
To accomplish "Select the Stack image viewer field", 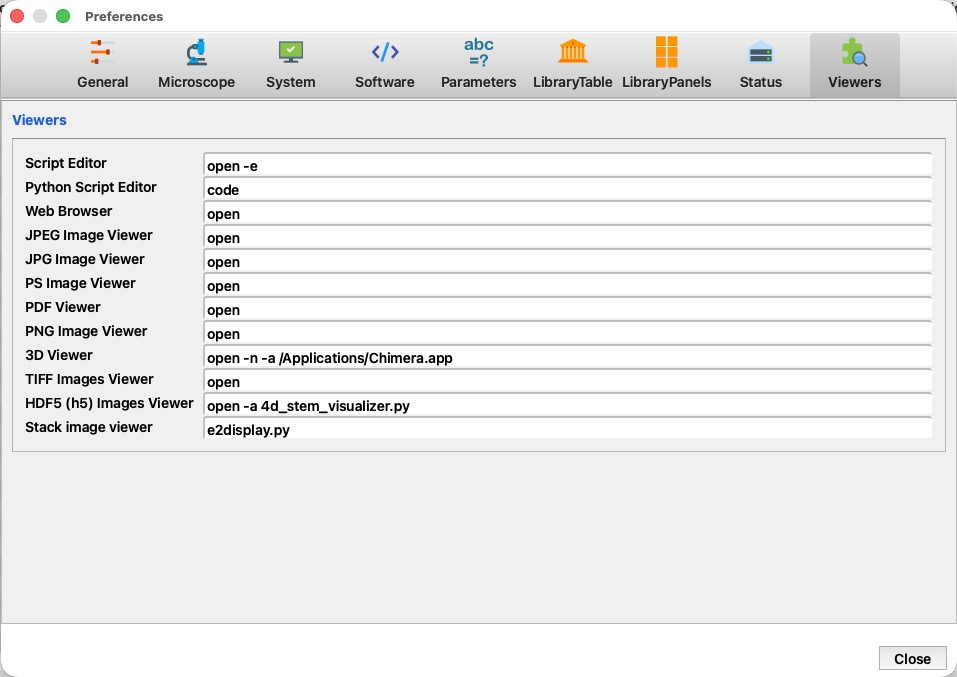I will coord(567,429).
